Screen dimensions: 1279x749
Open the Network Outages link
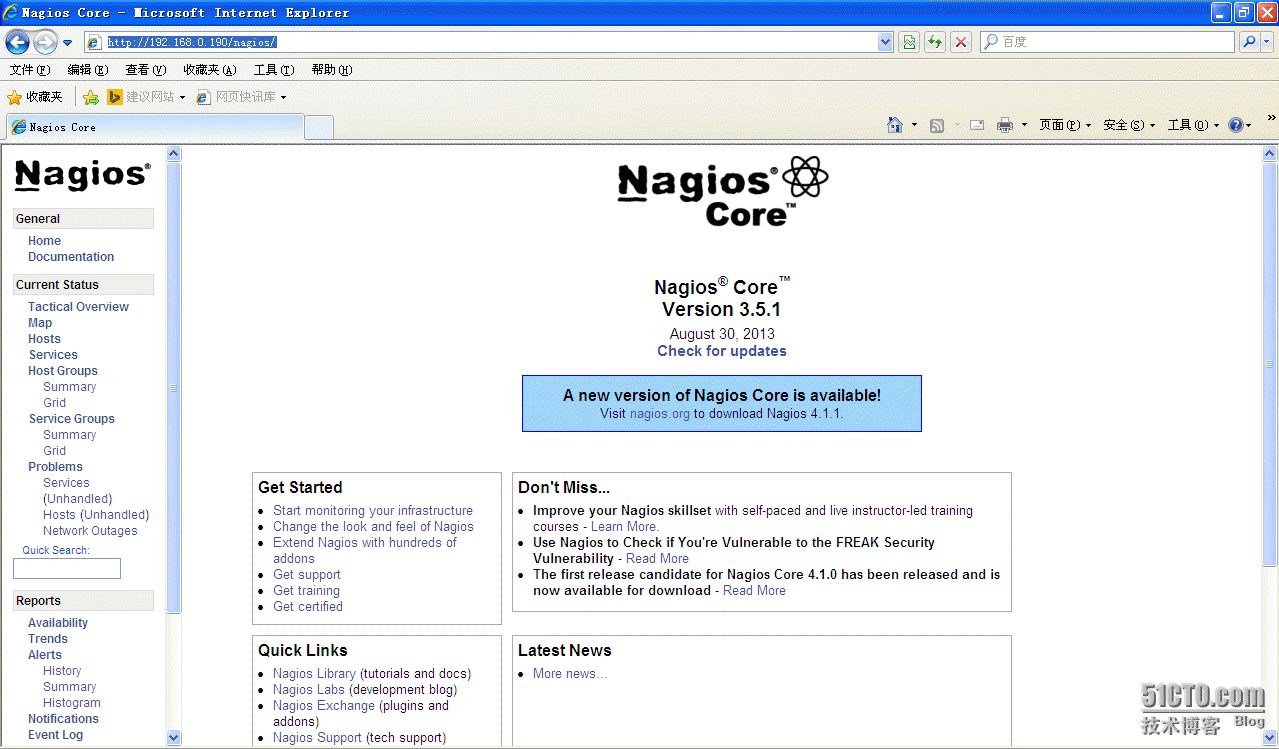click(x=90, y=531)
